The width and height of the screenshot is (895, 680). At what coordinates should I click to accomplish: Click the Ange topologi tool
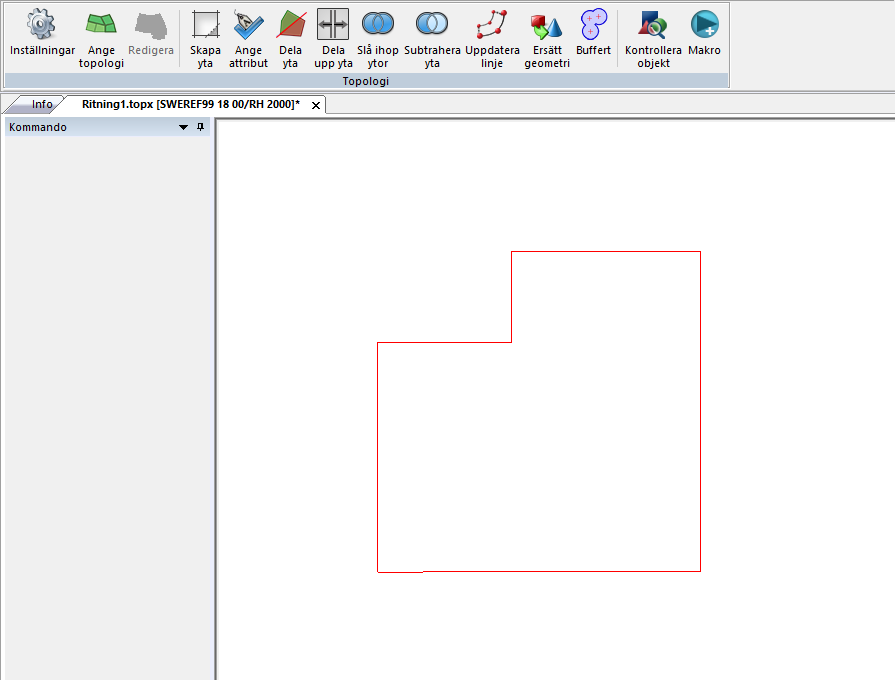pyautogui.click(x=101, y=38)
